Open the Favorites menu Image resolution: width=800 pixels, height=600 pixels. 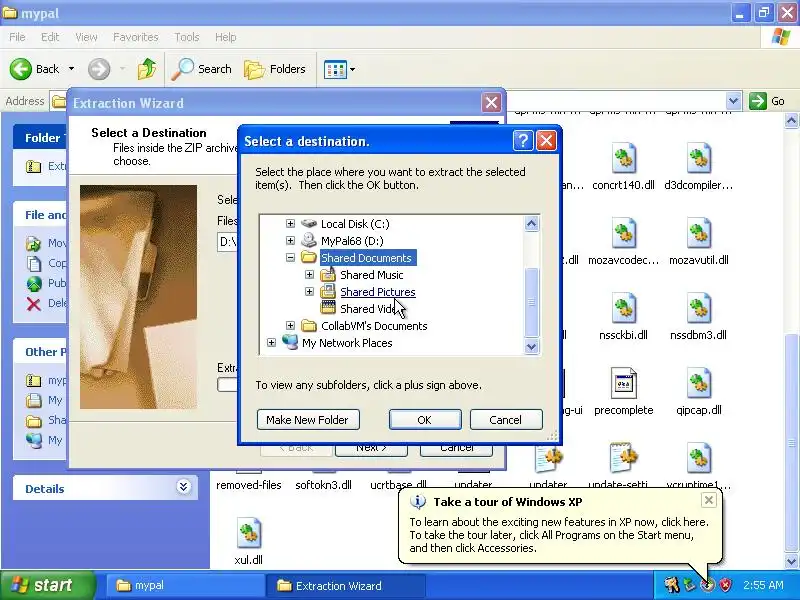(x=136, y=37)
